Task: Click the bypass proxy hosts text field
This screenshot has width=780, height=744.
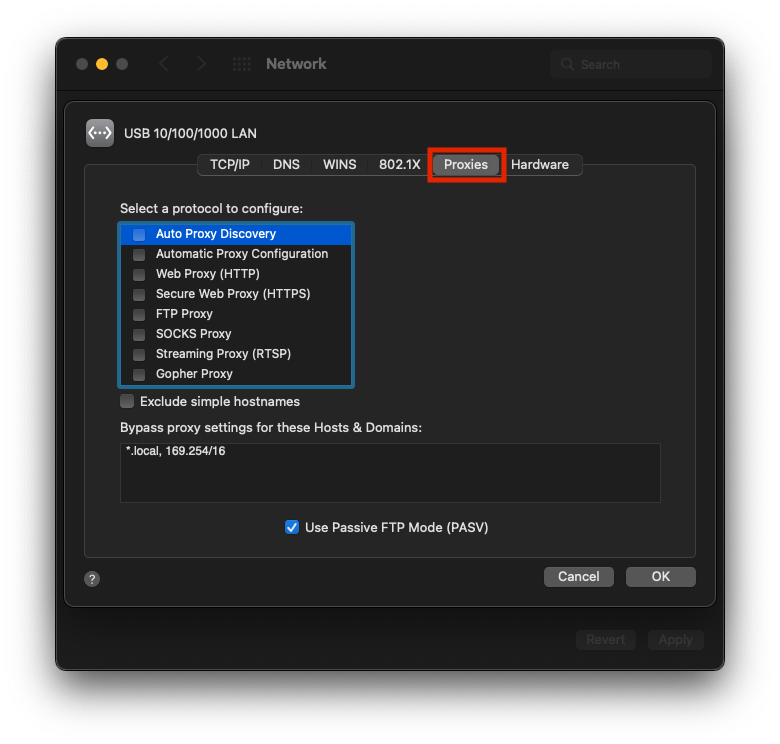Action: (x=390, y=473)
